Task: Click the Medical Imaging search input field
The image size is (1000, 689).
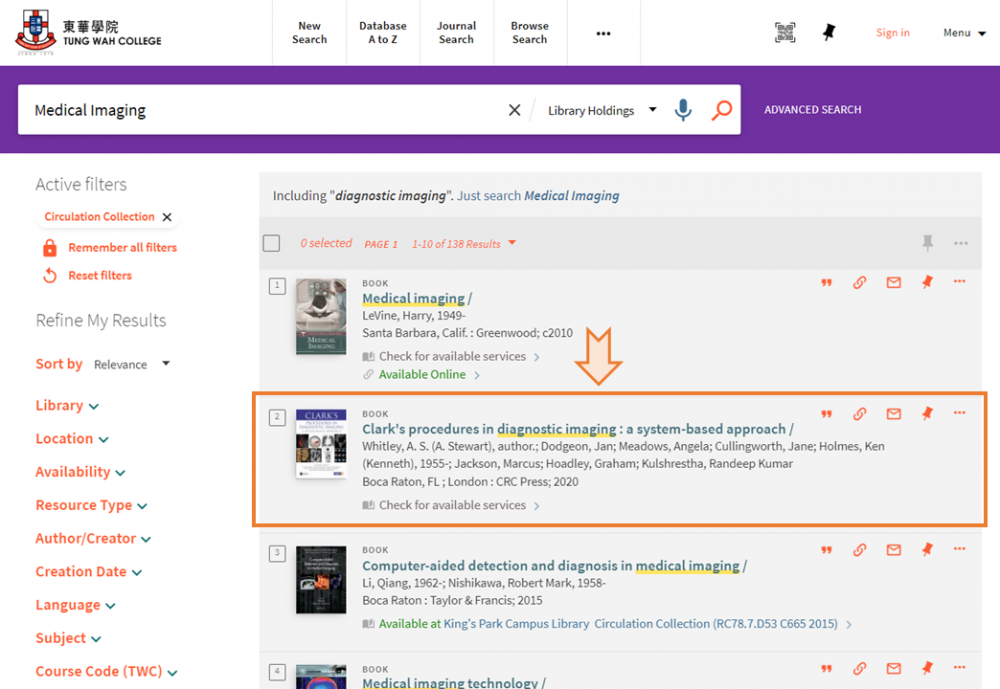Action: click(265, 110)
